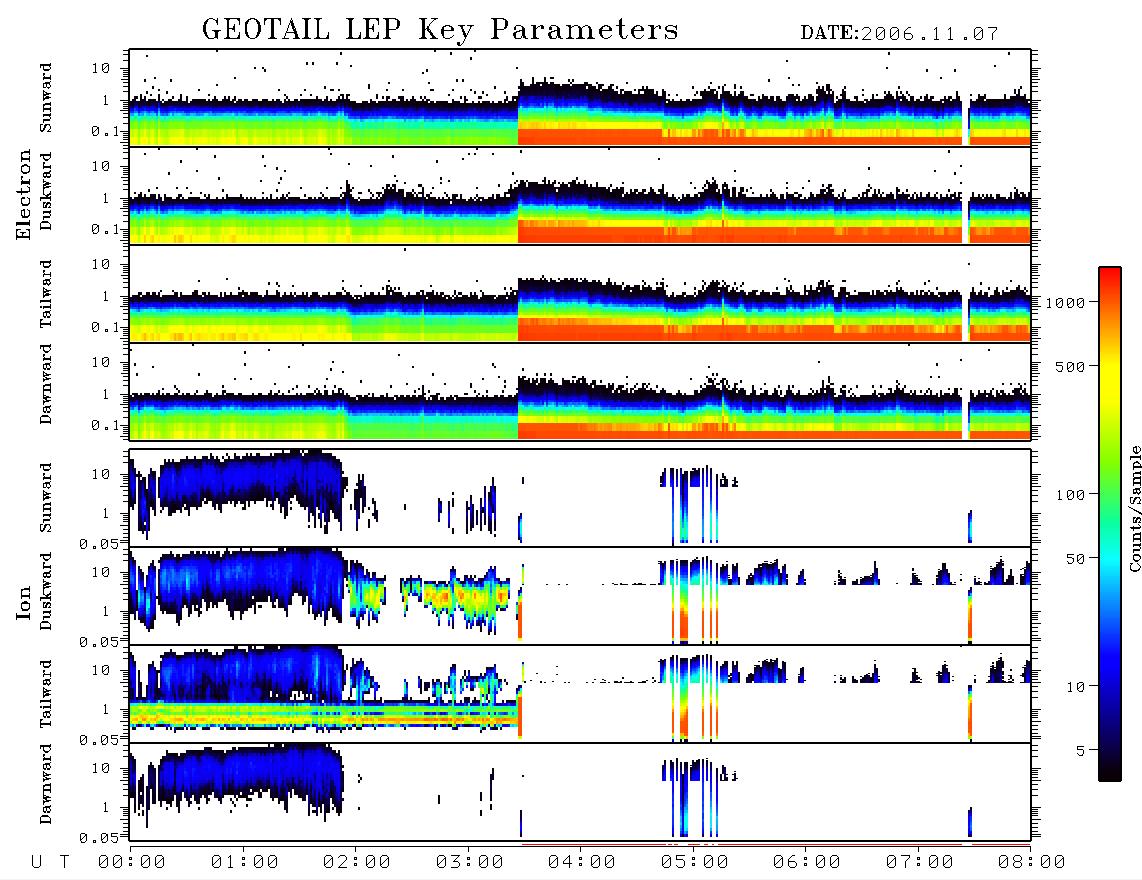Click the "DATE:2006.11.07" label
Image resolution: width=1142 pixels, height=880 pixels.
point(899,34)
